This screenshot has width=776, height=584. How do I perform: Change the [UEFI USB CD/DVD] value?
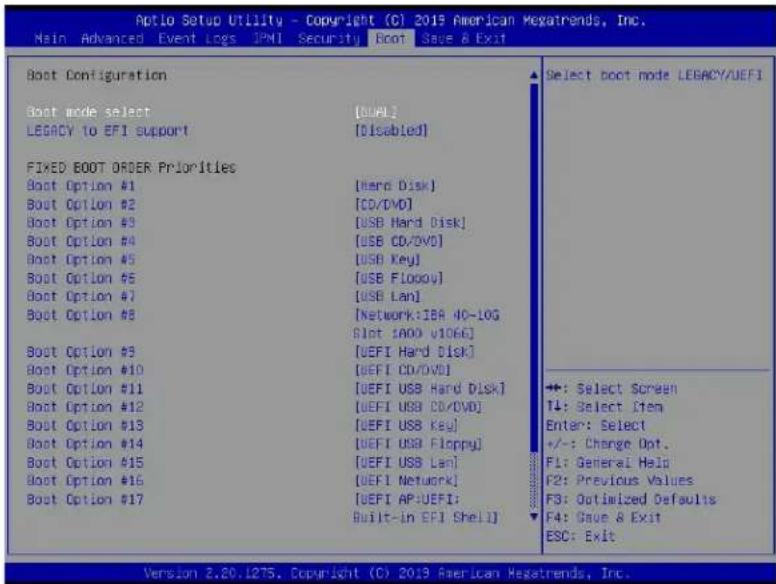pos(418,407)
